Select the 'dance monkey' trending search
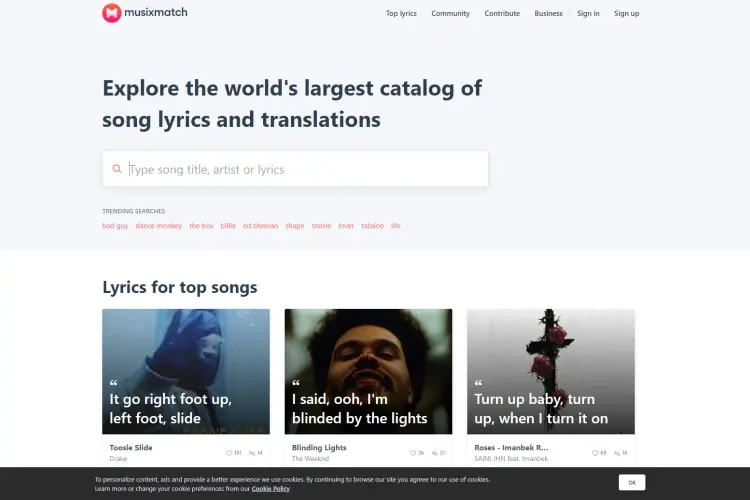The width and height of the screenshot is (750, 500). (x=159, y=226)
